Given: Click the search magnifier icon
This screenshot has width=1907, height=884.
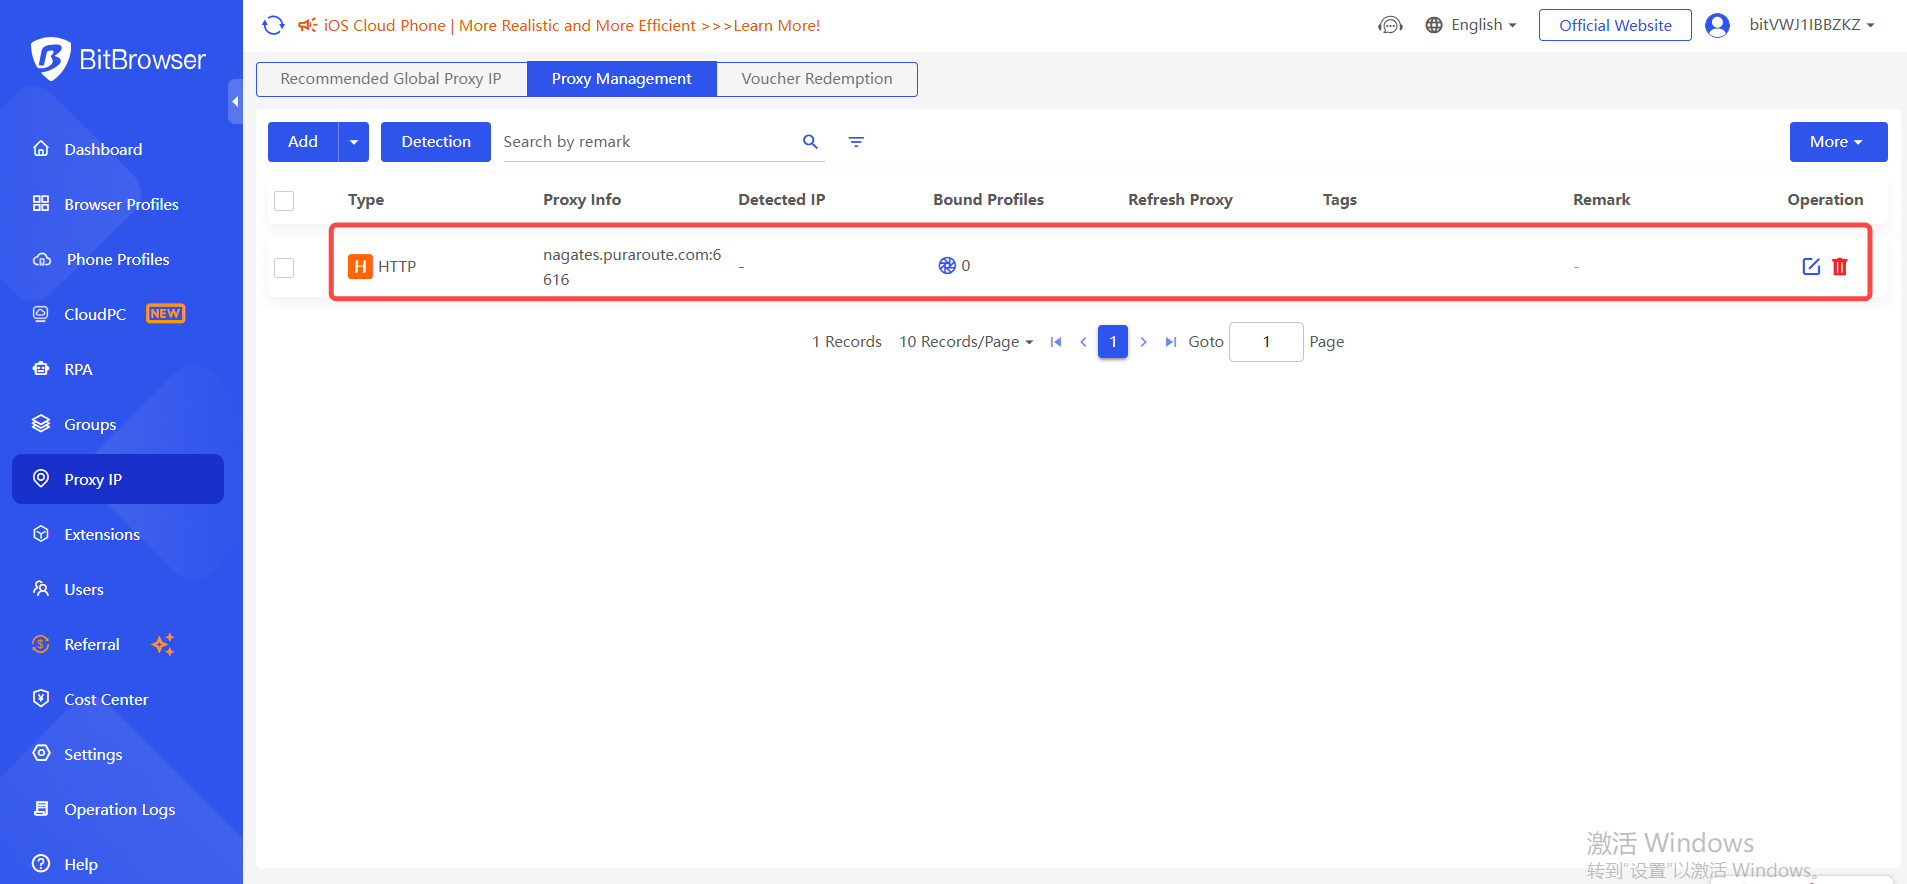Looking at the screenshot, I should (x=811, y=142).
